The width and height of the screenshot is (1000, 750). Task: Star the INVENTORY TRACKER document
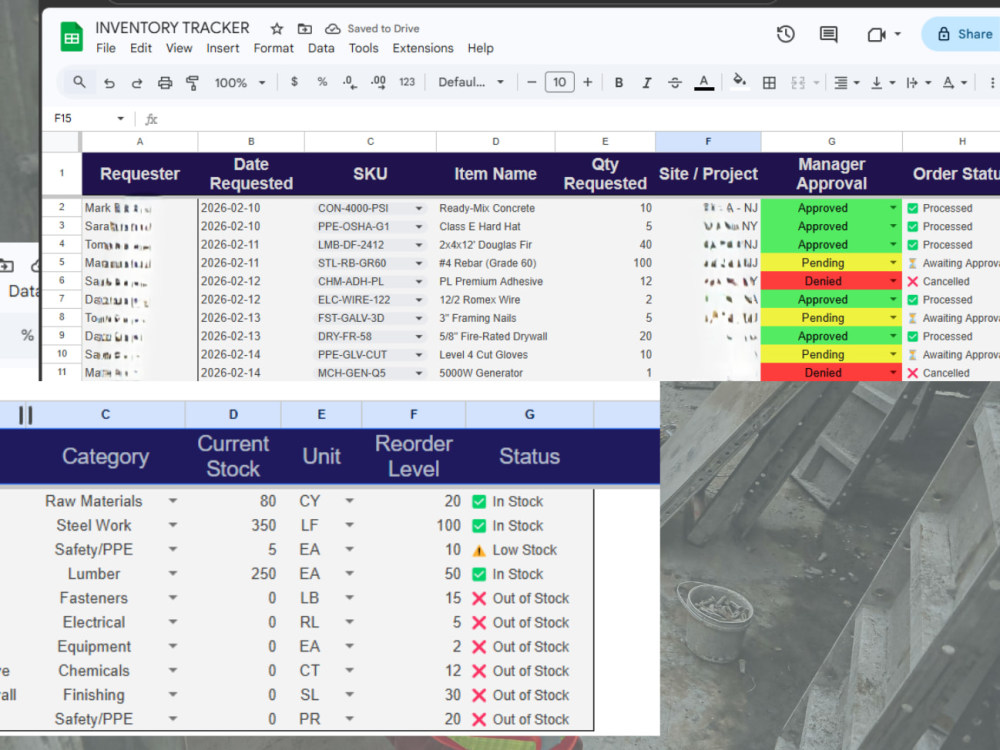[x=277, y=29]
